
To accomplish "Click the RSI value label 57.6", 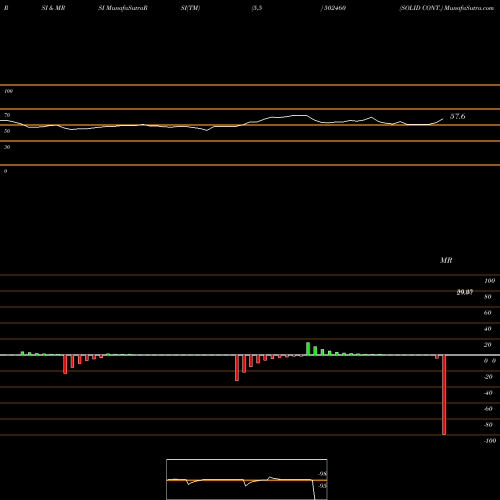I will coord(458,116).
